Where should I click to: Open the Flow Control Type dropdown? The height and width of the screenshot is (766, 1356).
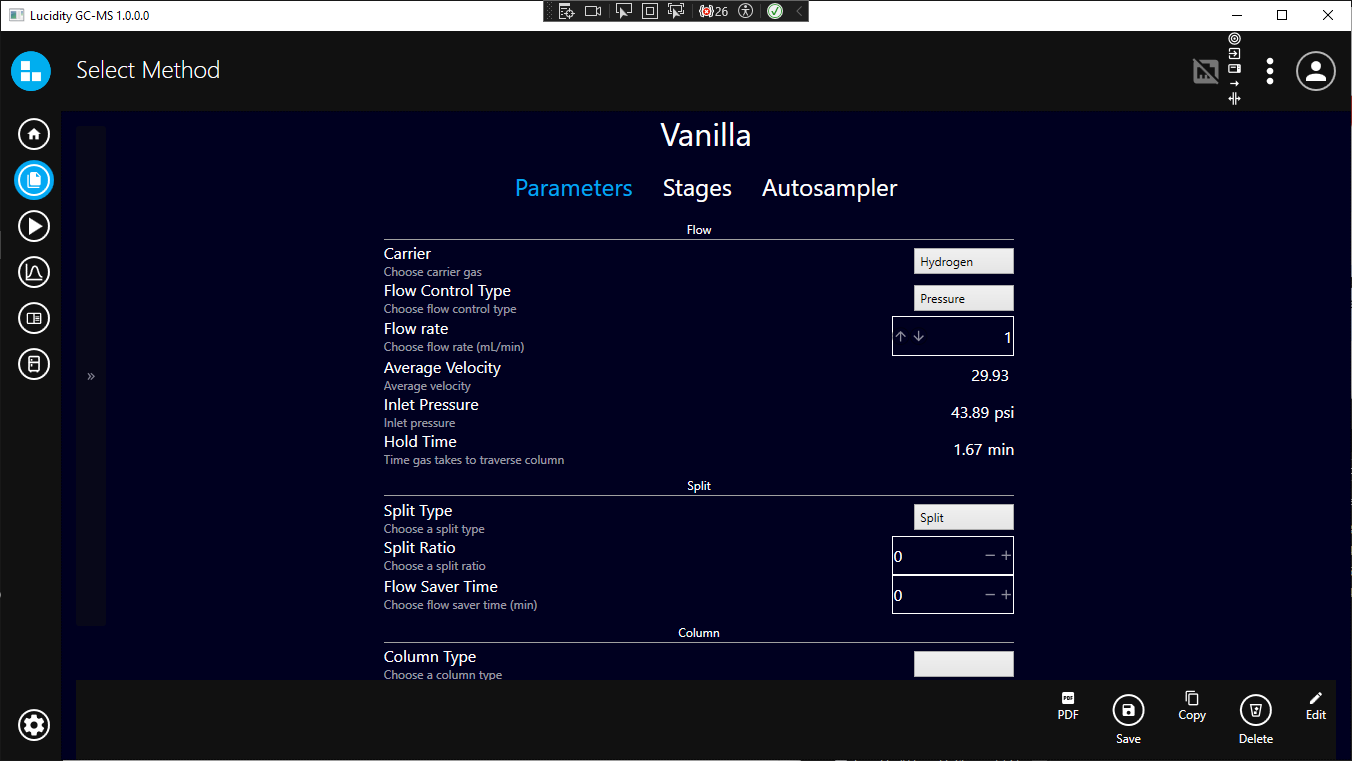coord(963,298)
